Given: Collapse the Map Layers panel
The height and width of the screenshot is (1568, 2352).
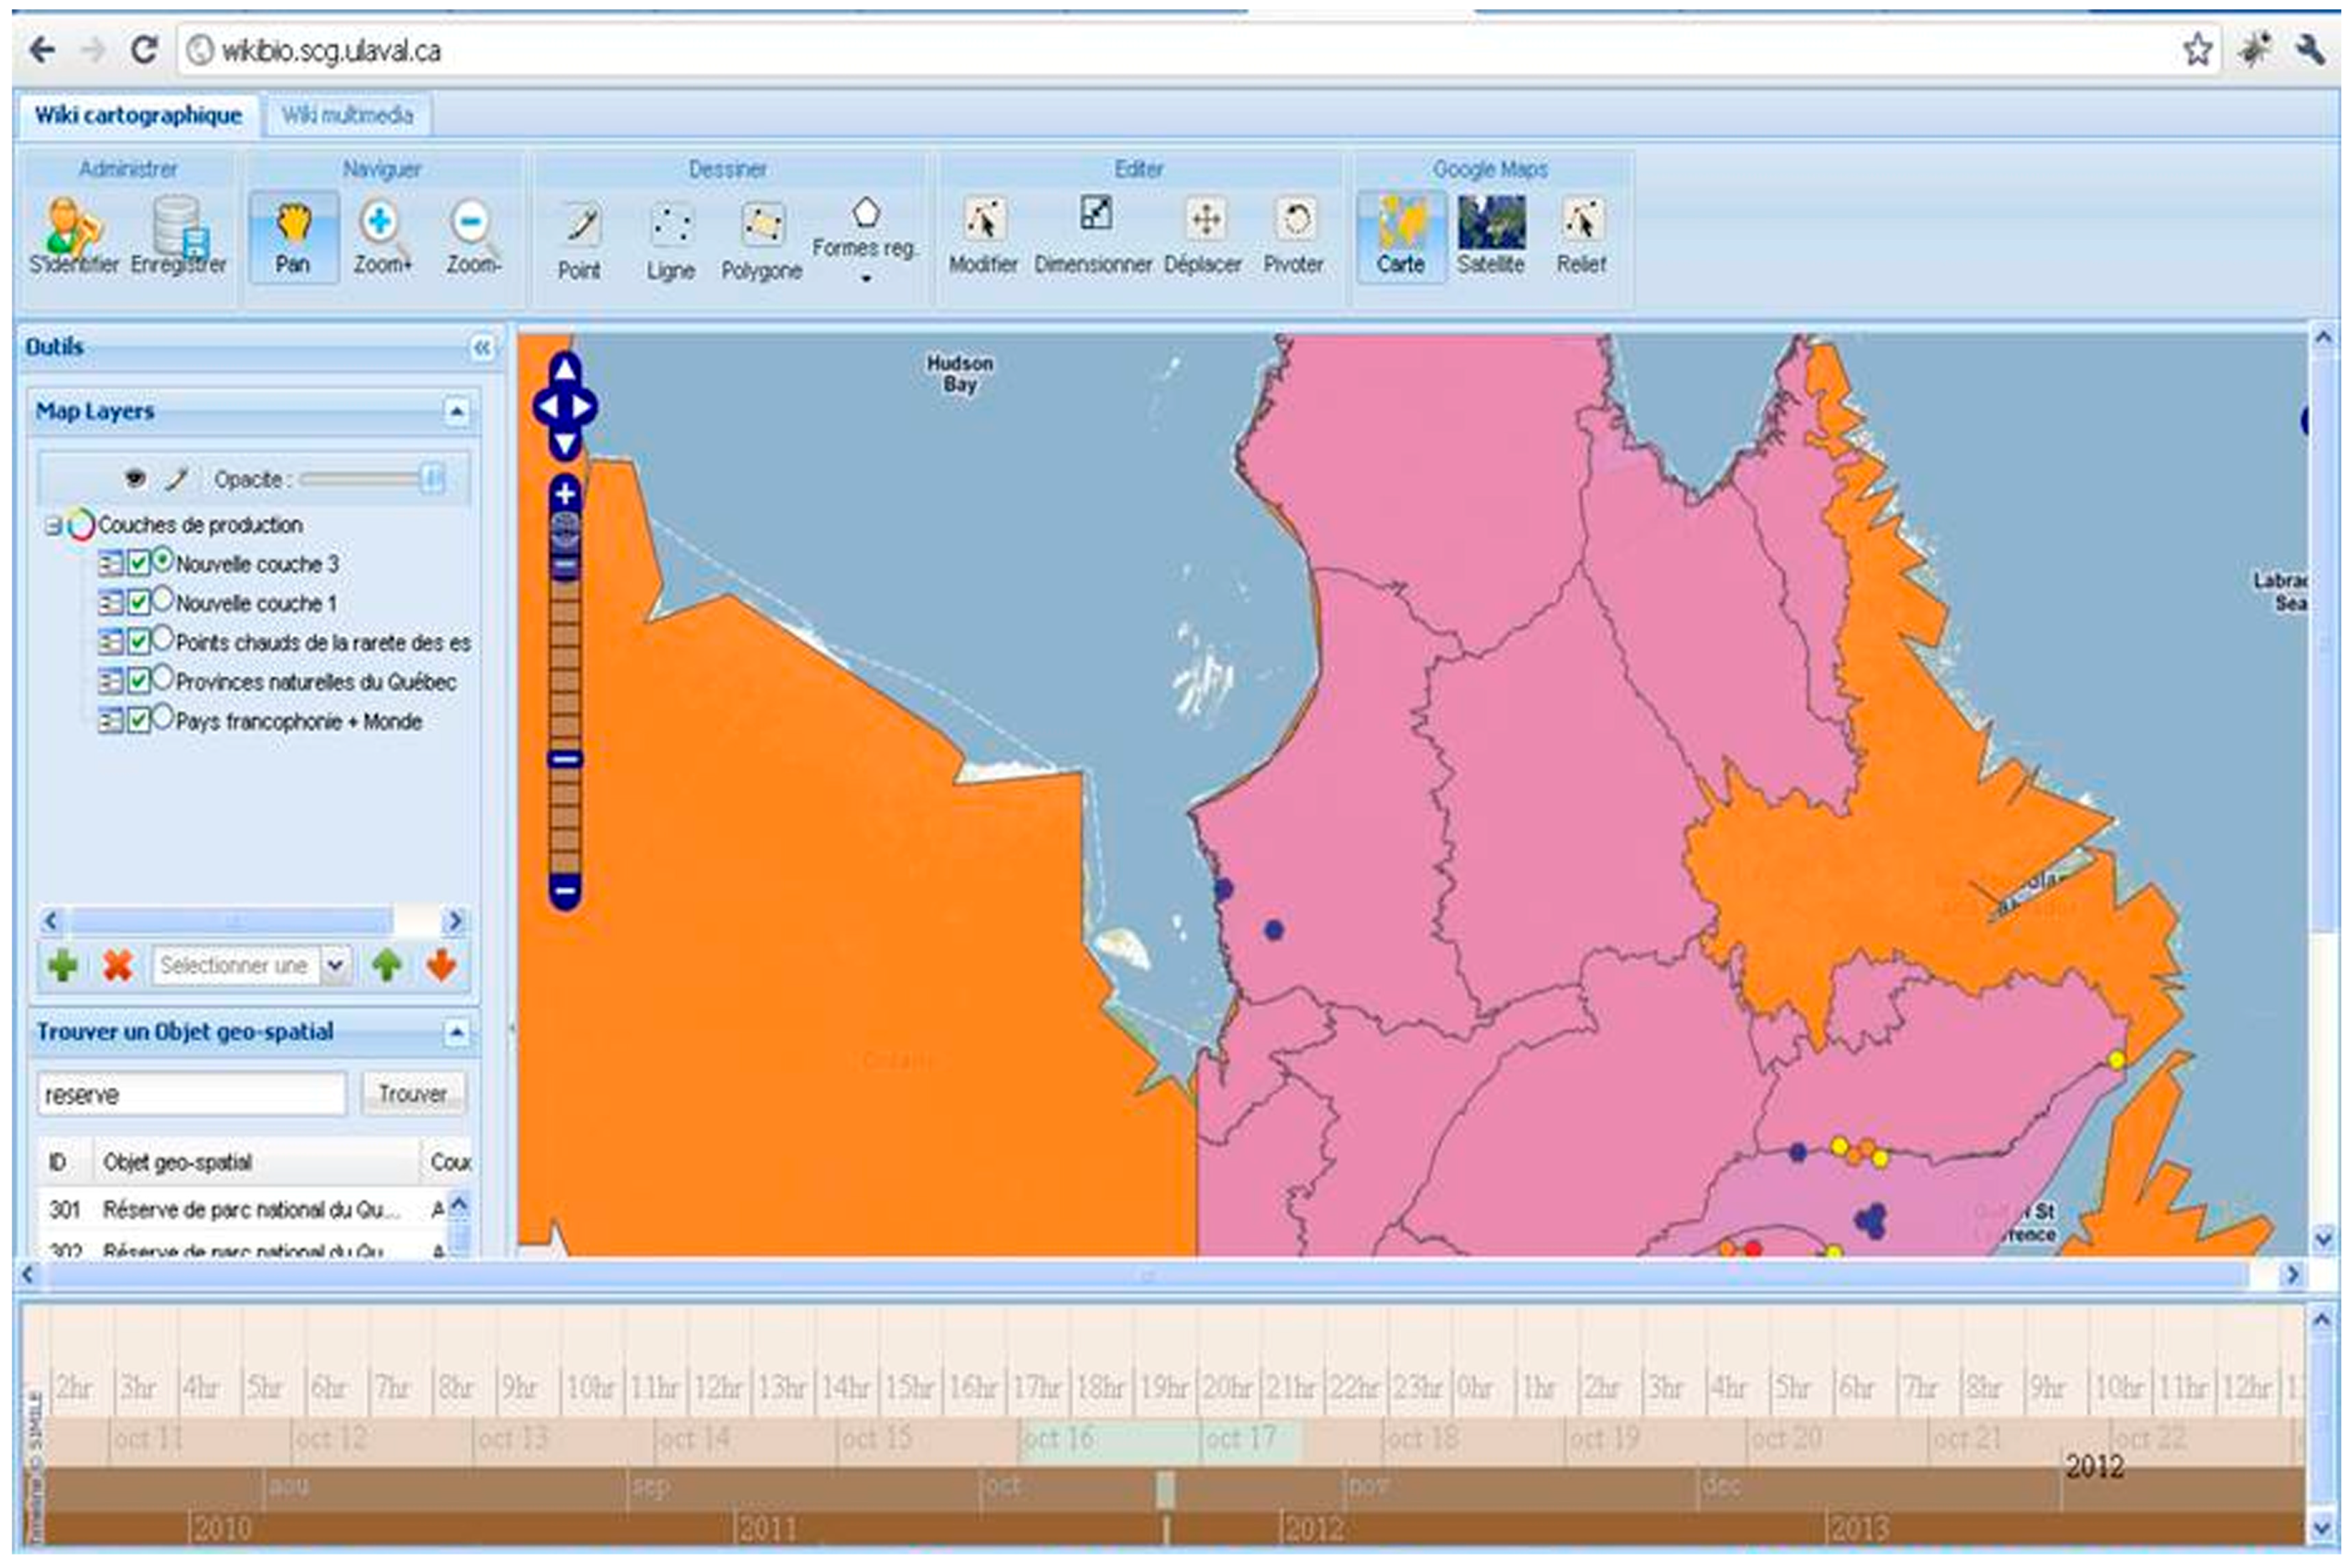Looking at the screenshot, I should coord(456,411).
